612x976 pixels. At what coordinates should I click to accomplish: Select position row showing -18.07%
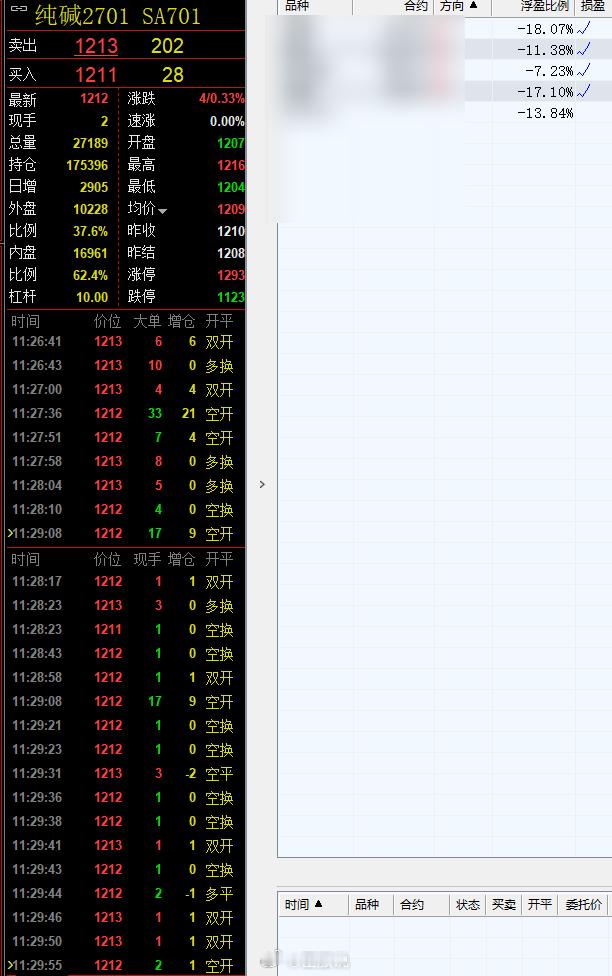pyautogui.click(x=445, y=28)
